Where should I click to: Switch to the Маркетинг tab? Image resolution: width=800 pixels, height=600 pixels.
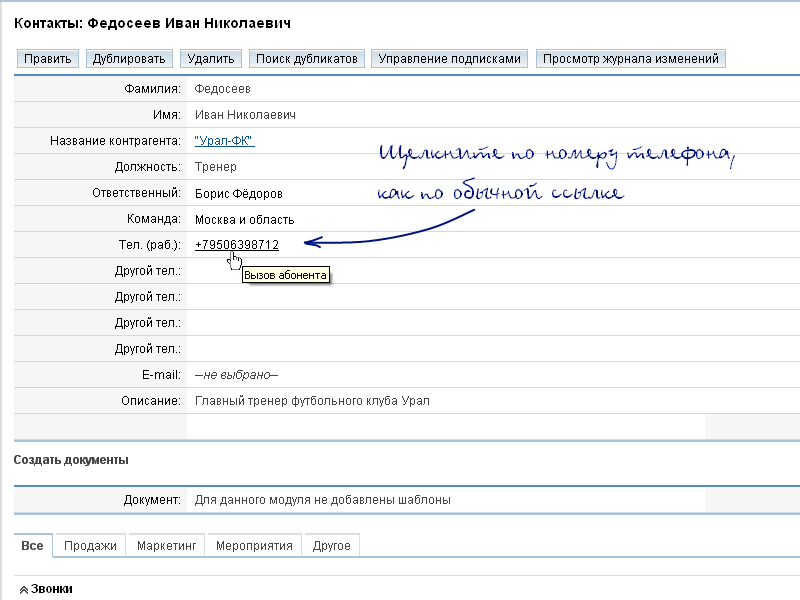(x=166, y=546)
